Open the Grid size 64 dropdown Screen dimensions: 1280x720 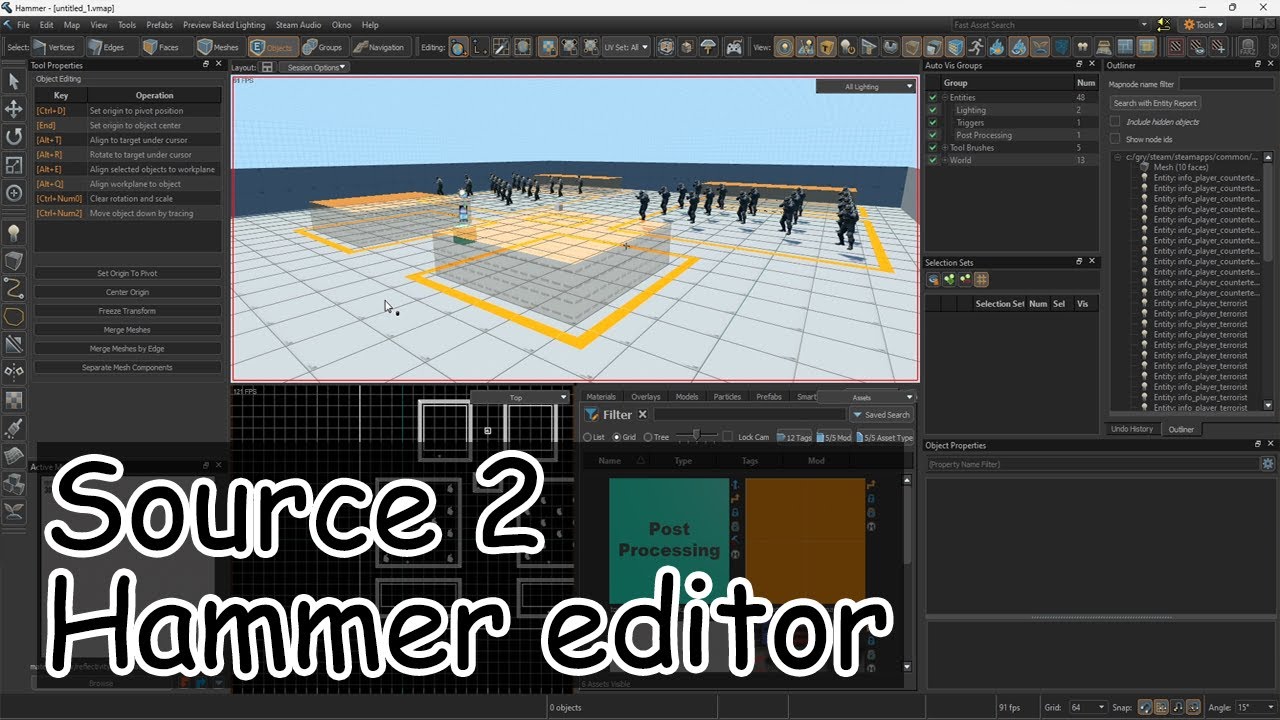(1088, 707)
